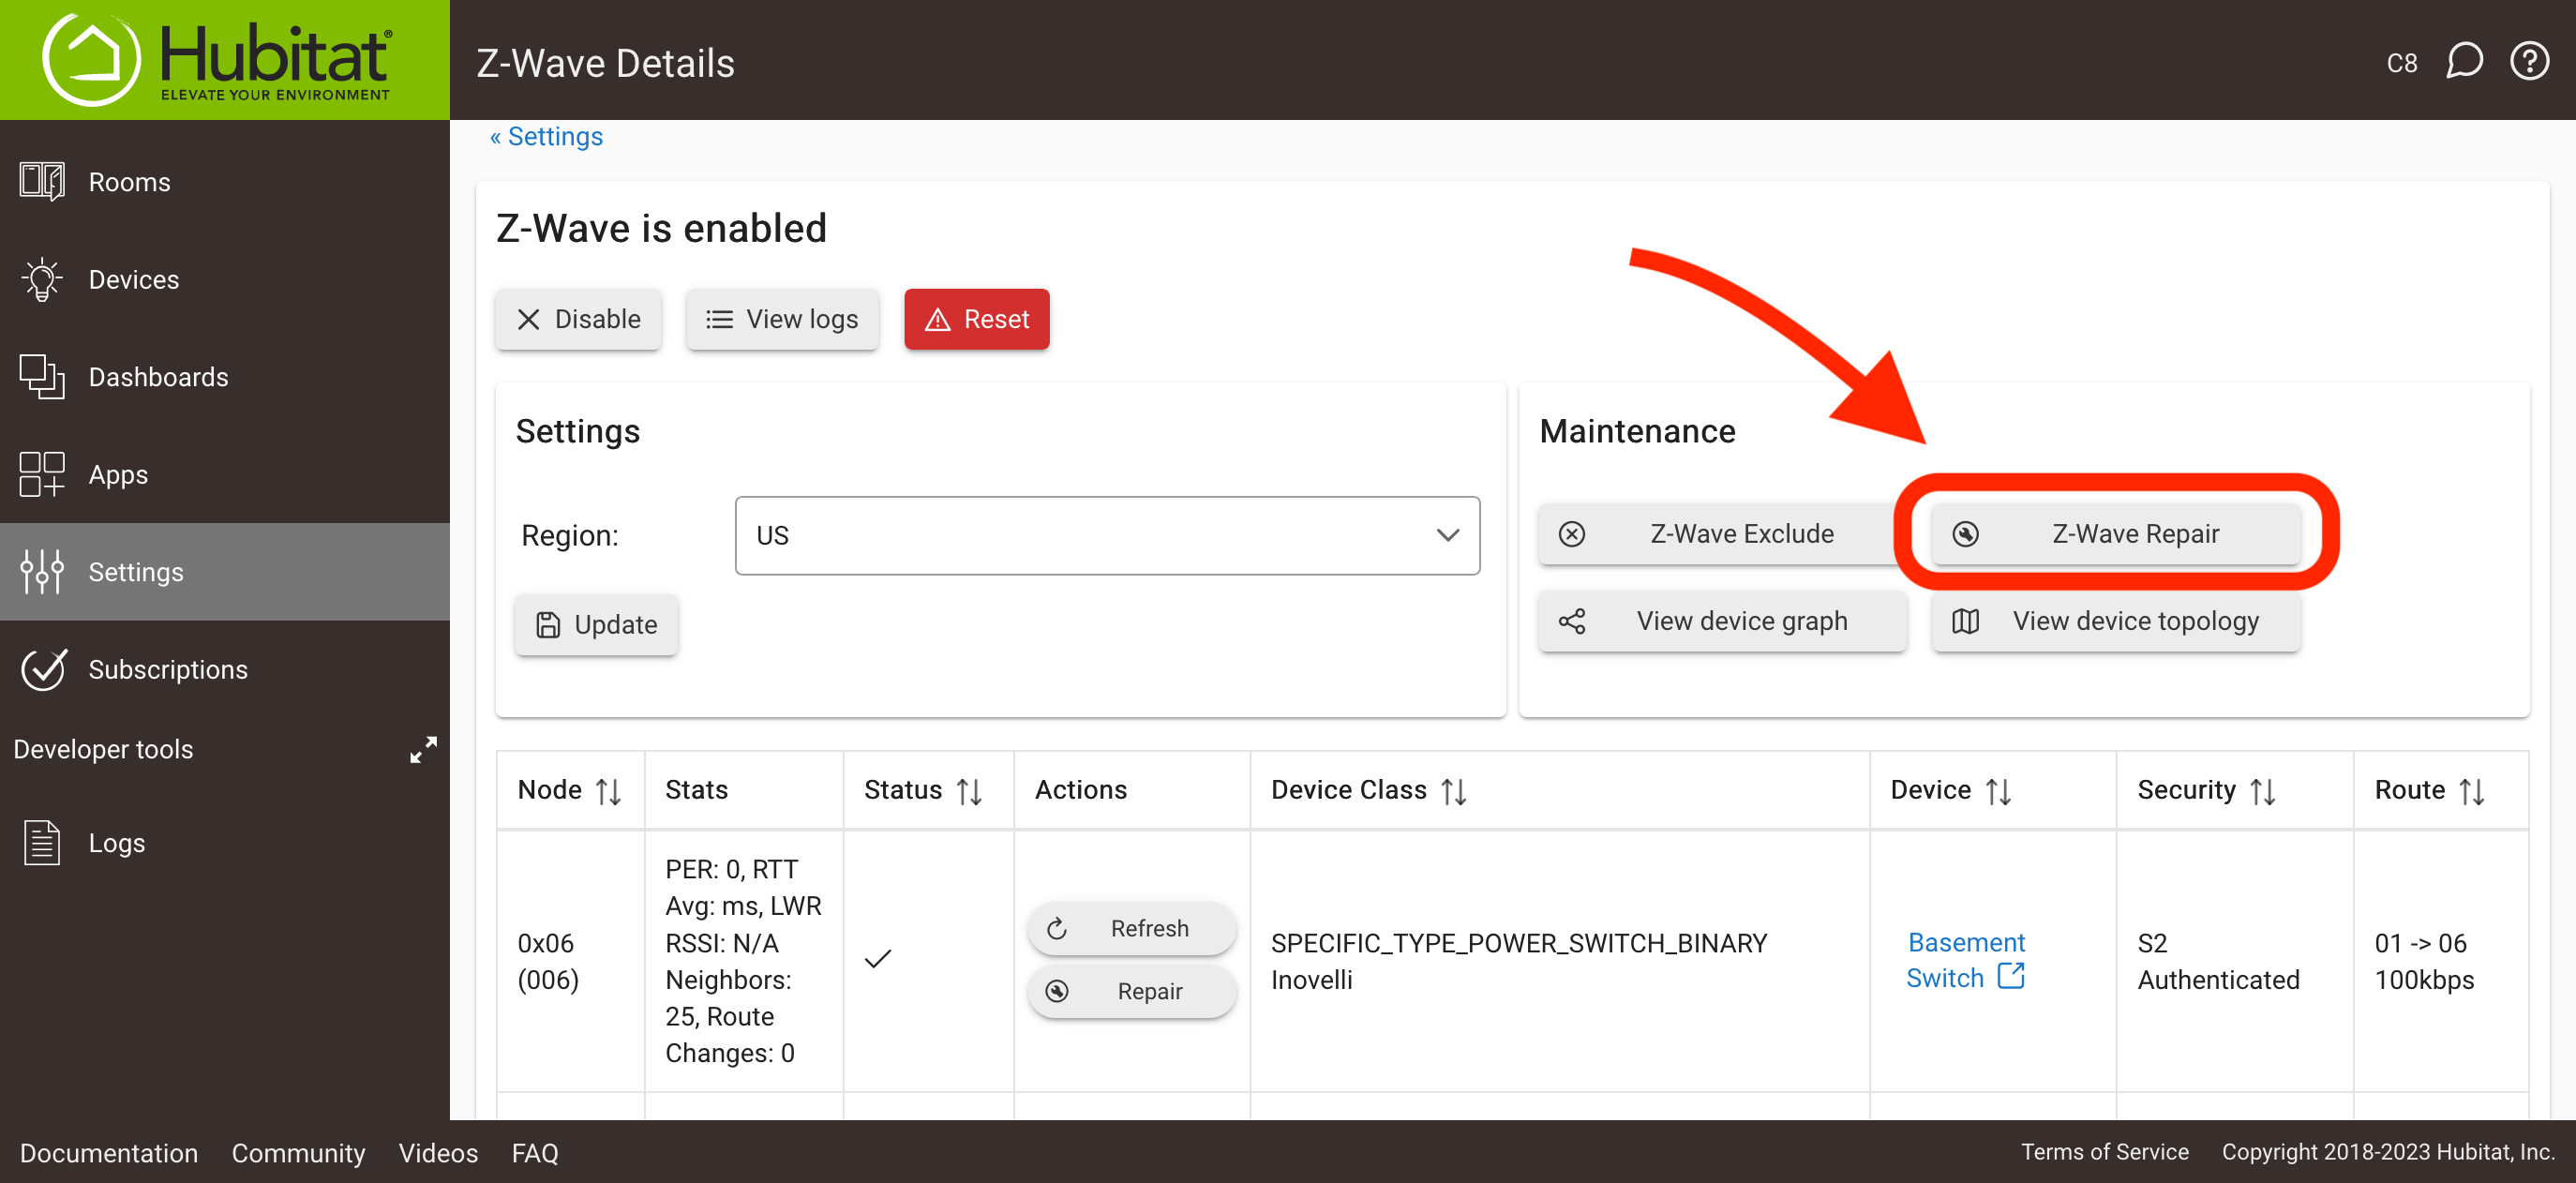This screenshot has width=2576, height=1183.
Task: Sort table by Node column
Action: (609, 791)
